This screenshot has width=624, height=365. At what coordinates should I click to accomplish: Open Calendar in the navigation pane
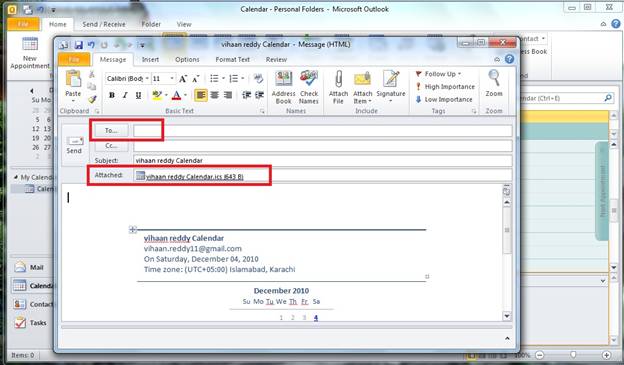click(32, 285)
